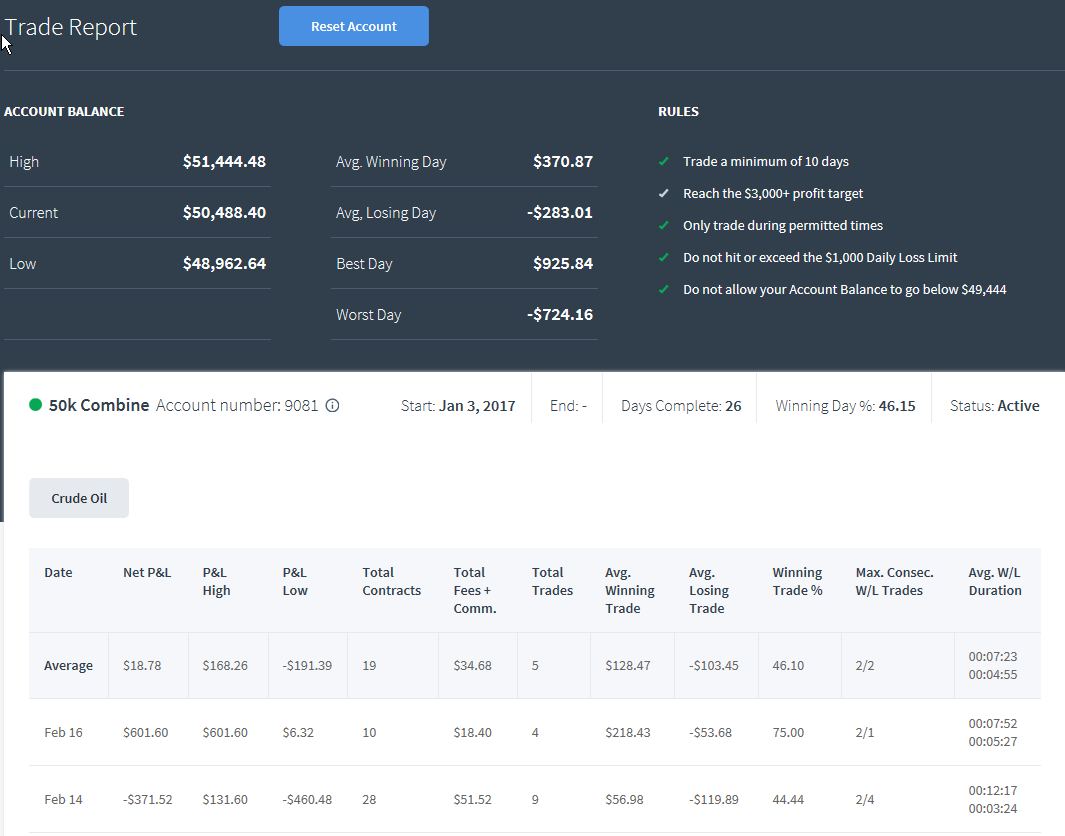The width and height of the screenshot is (1065, 836).
Task: Select the Feb 14 table row
Action: (x=535, y=799)
